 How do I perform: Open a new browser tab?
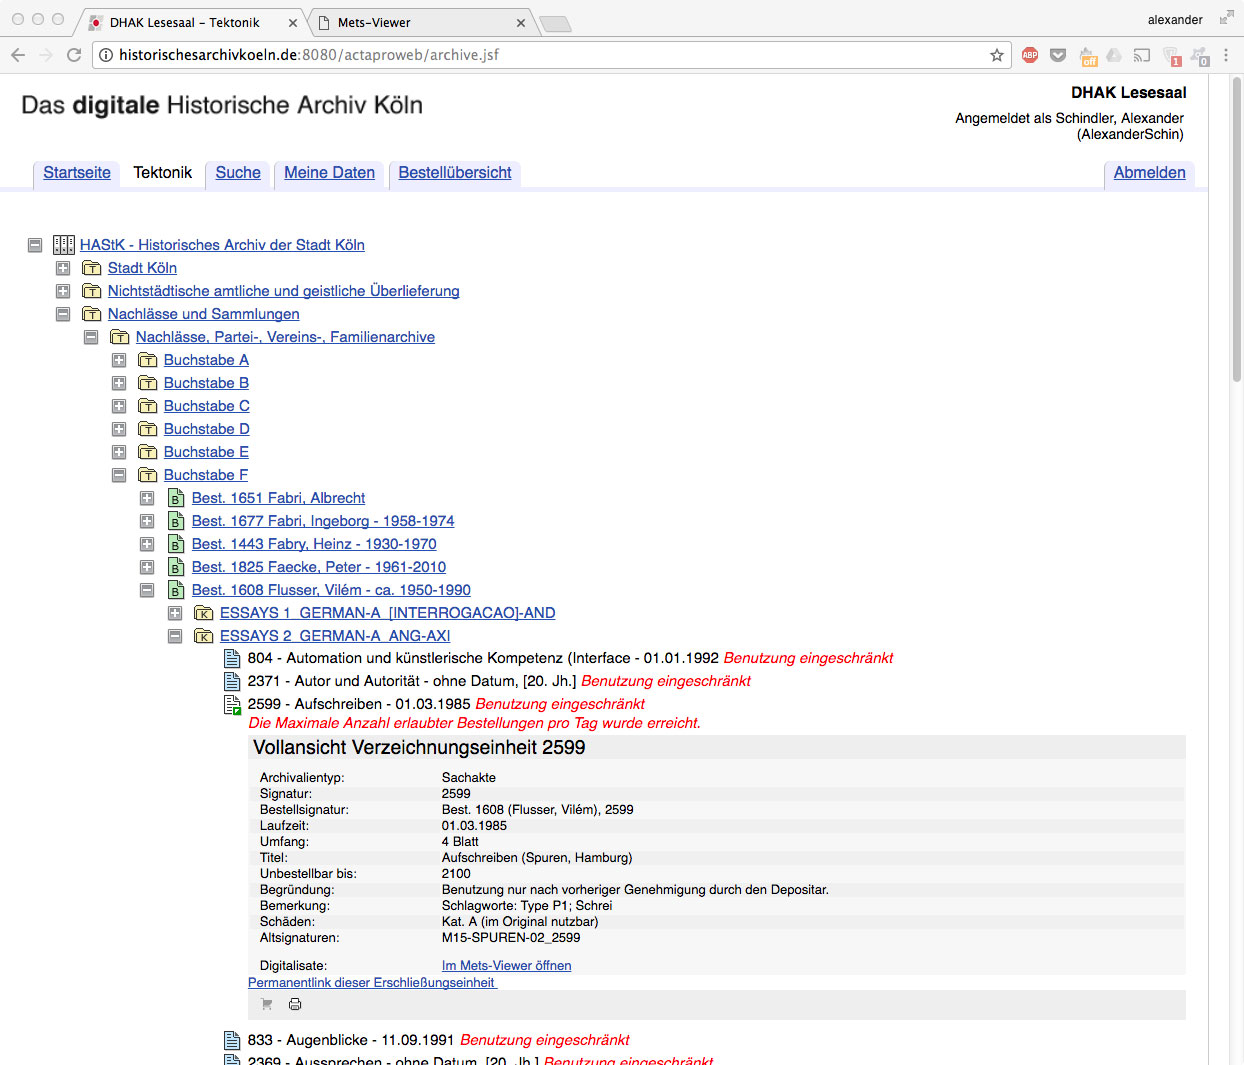tap(555, 24)
